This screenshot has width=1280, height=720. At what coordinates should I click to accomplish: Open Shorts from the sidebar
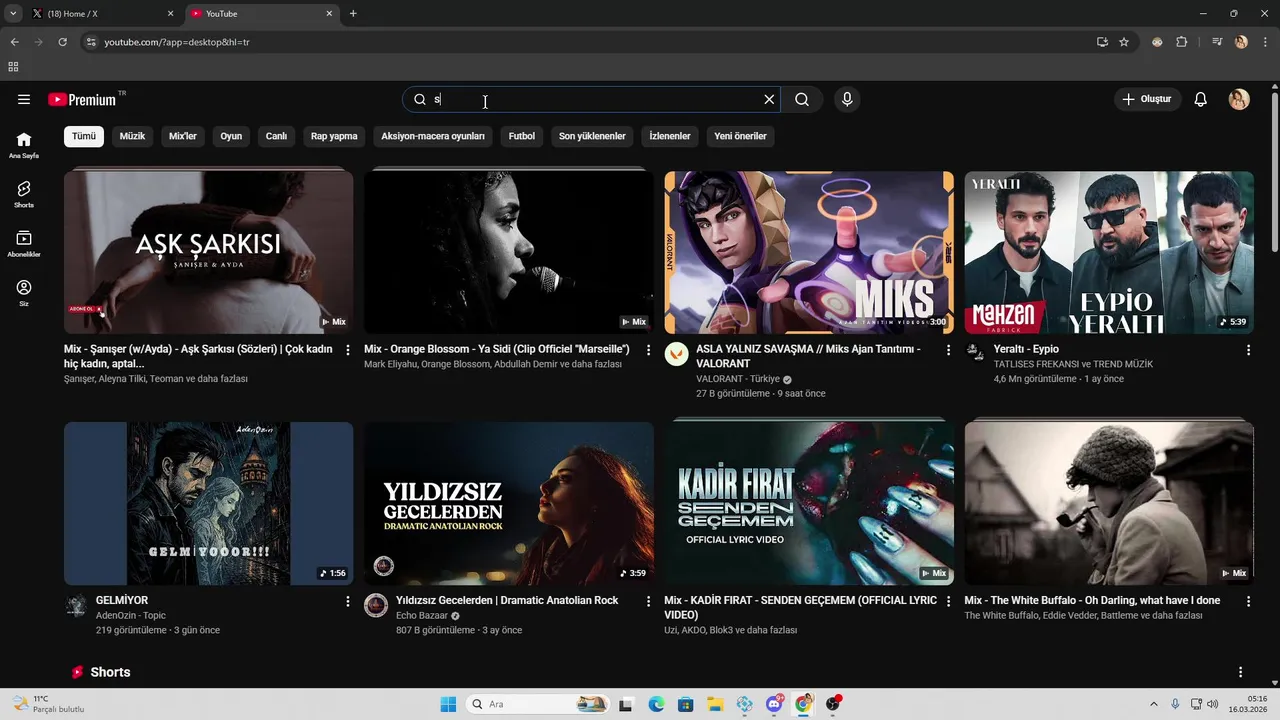click(x=24, y=194)
